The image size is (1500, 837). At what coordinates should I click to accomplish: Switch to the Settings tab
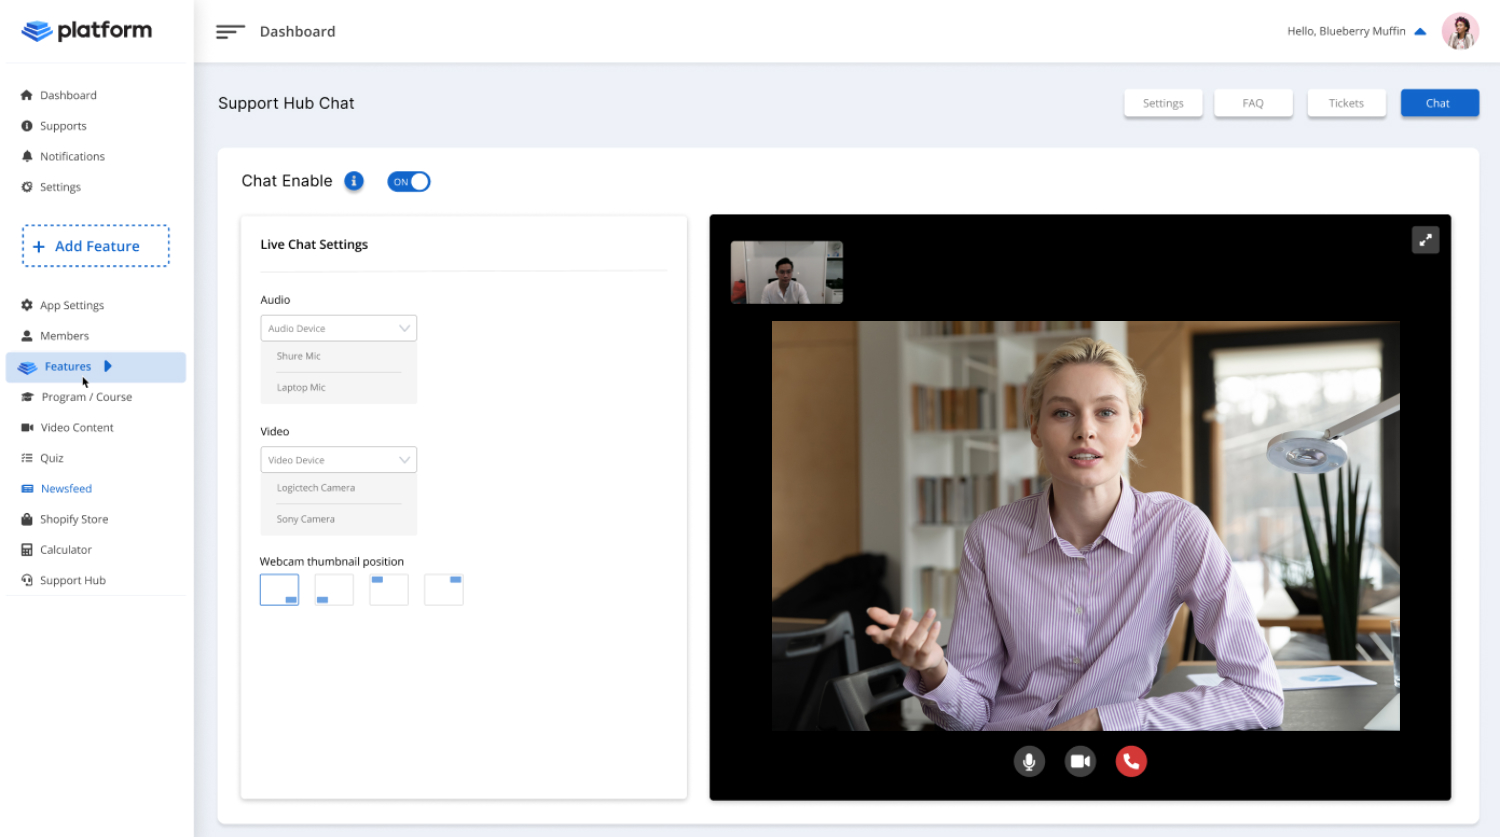[1163, 103]
